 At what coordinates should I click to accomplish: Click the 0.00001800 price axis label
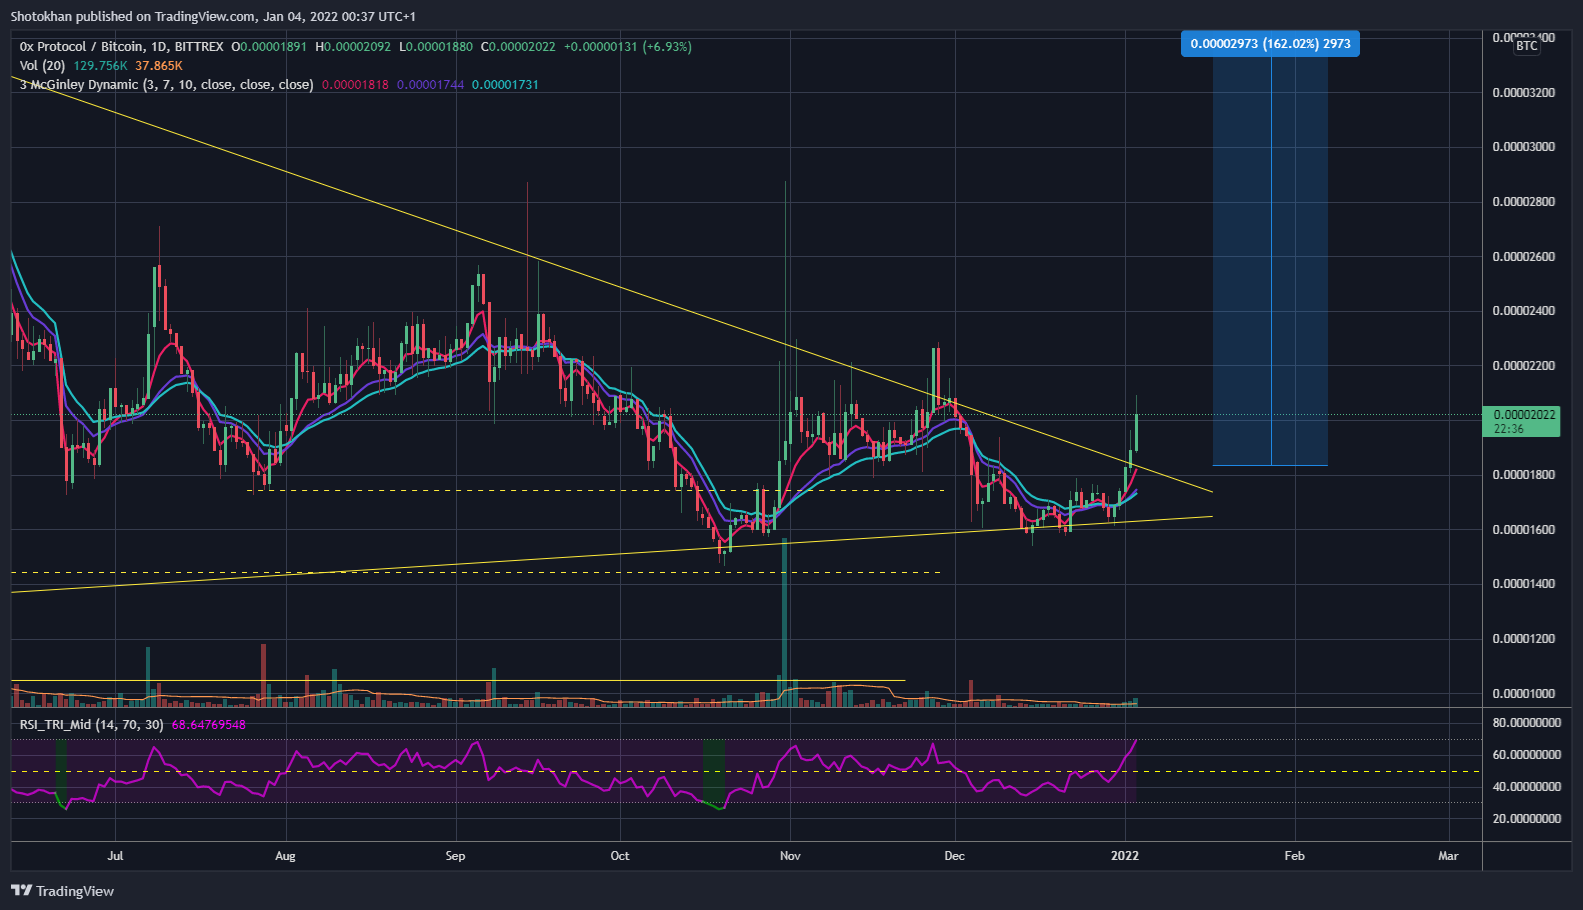[1524, 475]
